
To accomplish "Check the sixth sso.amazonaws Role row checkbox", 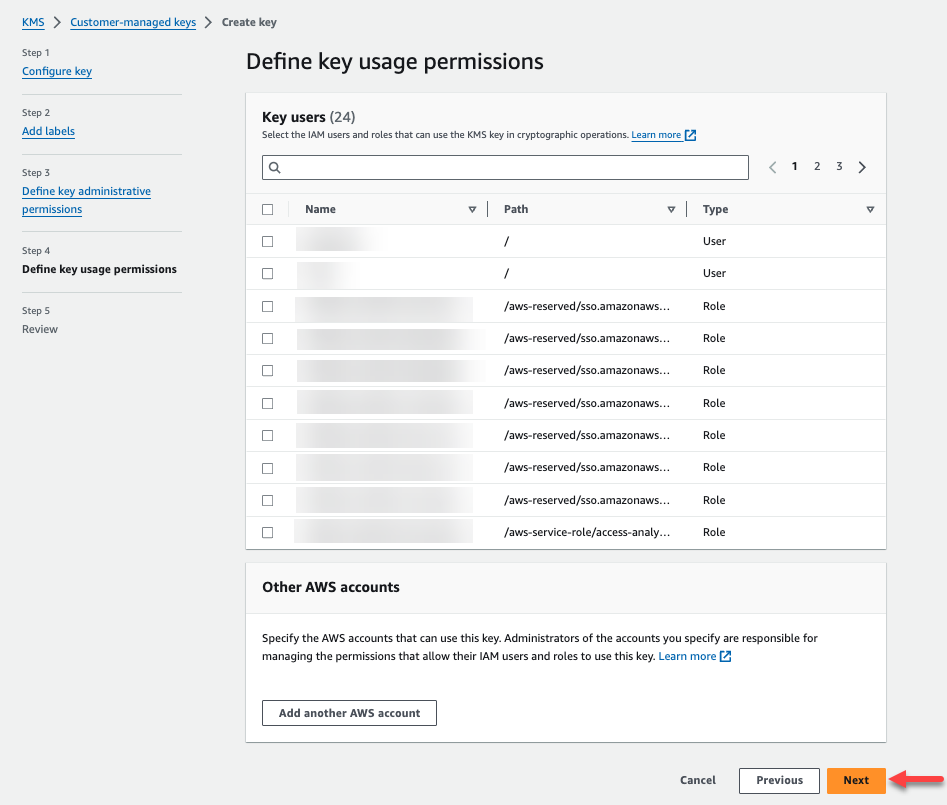I will point(268,468).
